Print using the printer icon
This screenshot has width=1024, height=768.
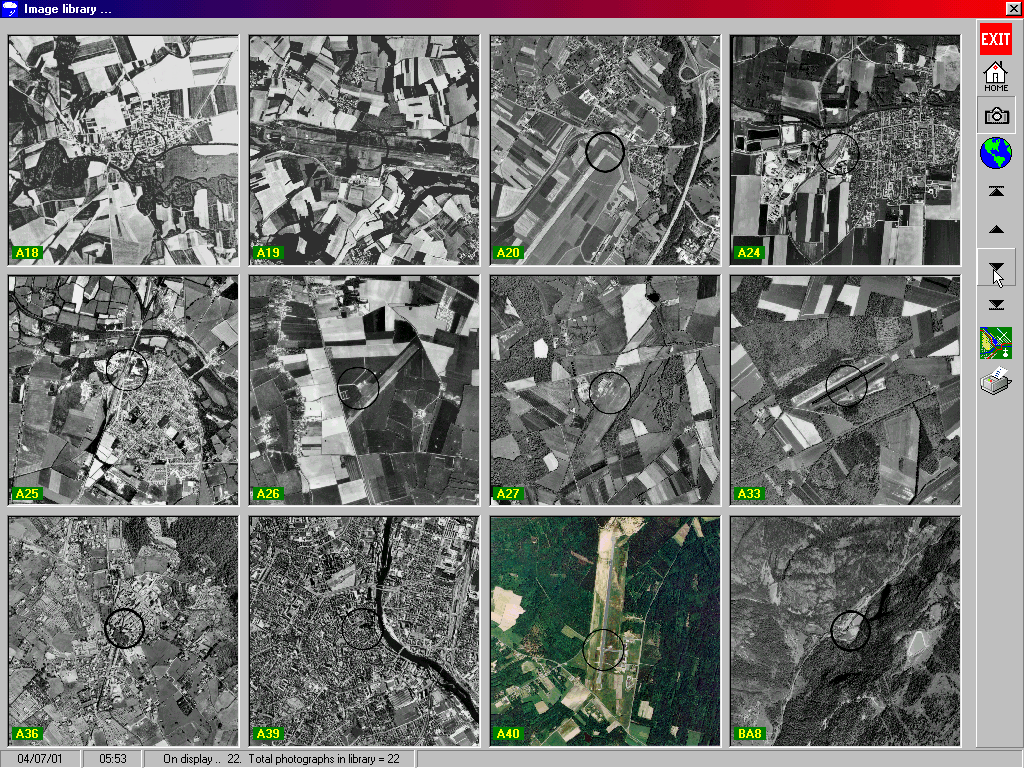[x=996, y=381]
